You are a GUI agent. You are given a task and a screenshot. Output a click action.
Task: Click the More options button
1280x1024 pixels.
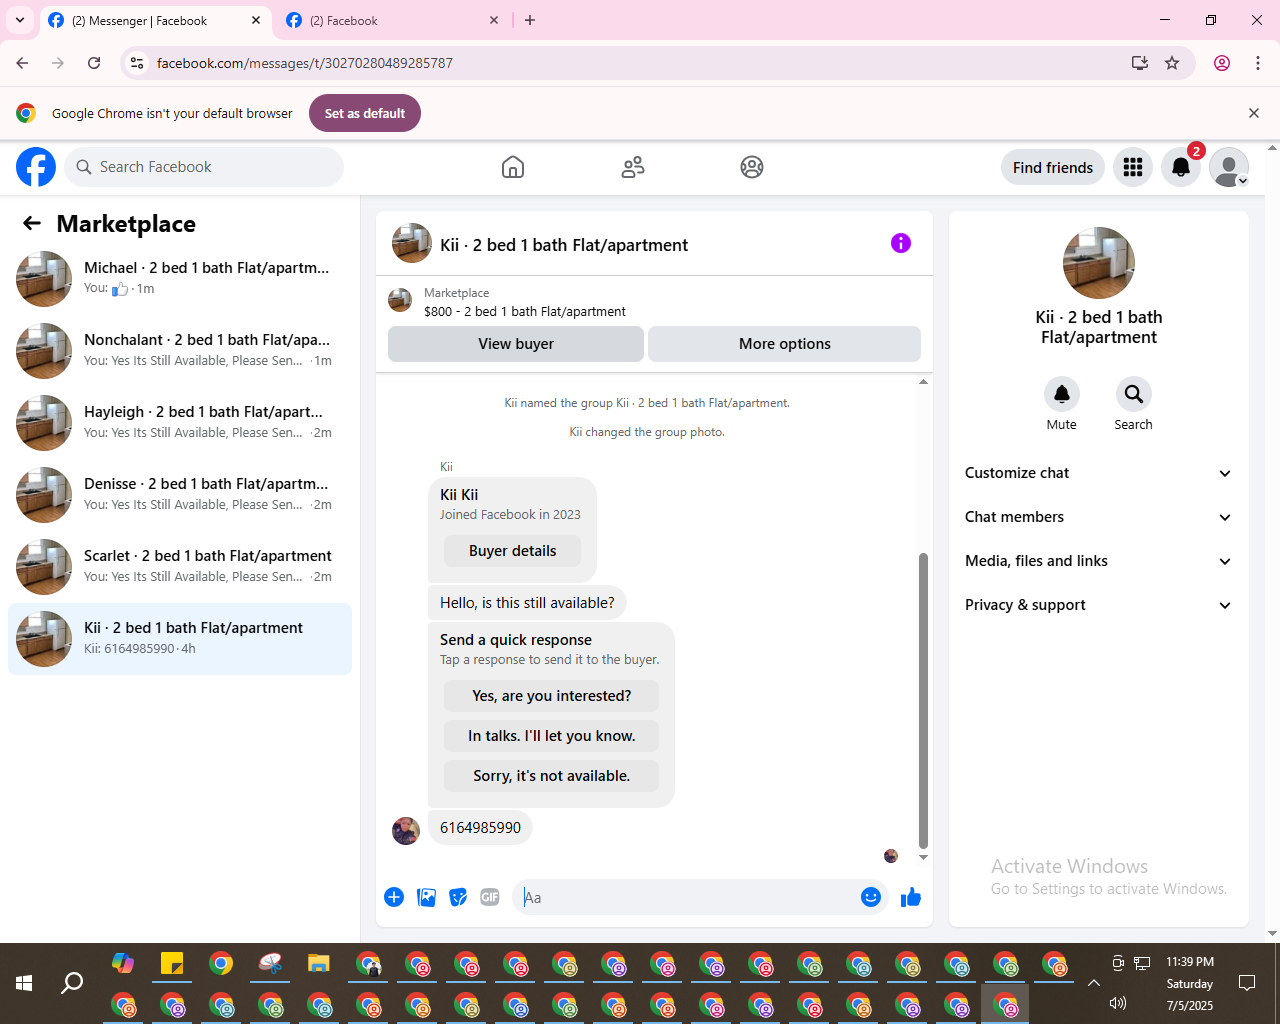(x=784, y=344)
